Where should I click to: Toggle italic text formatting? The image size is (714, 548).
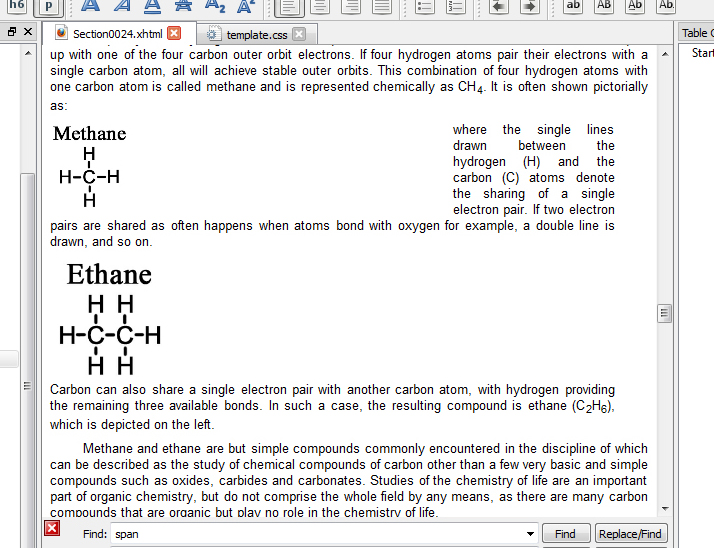[122, 6]
